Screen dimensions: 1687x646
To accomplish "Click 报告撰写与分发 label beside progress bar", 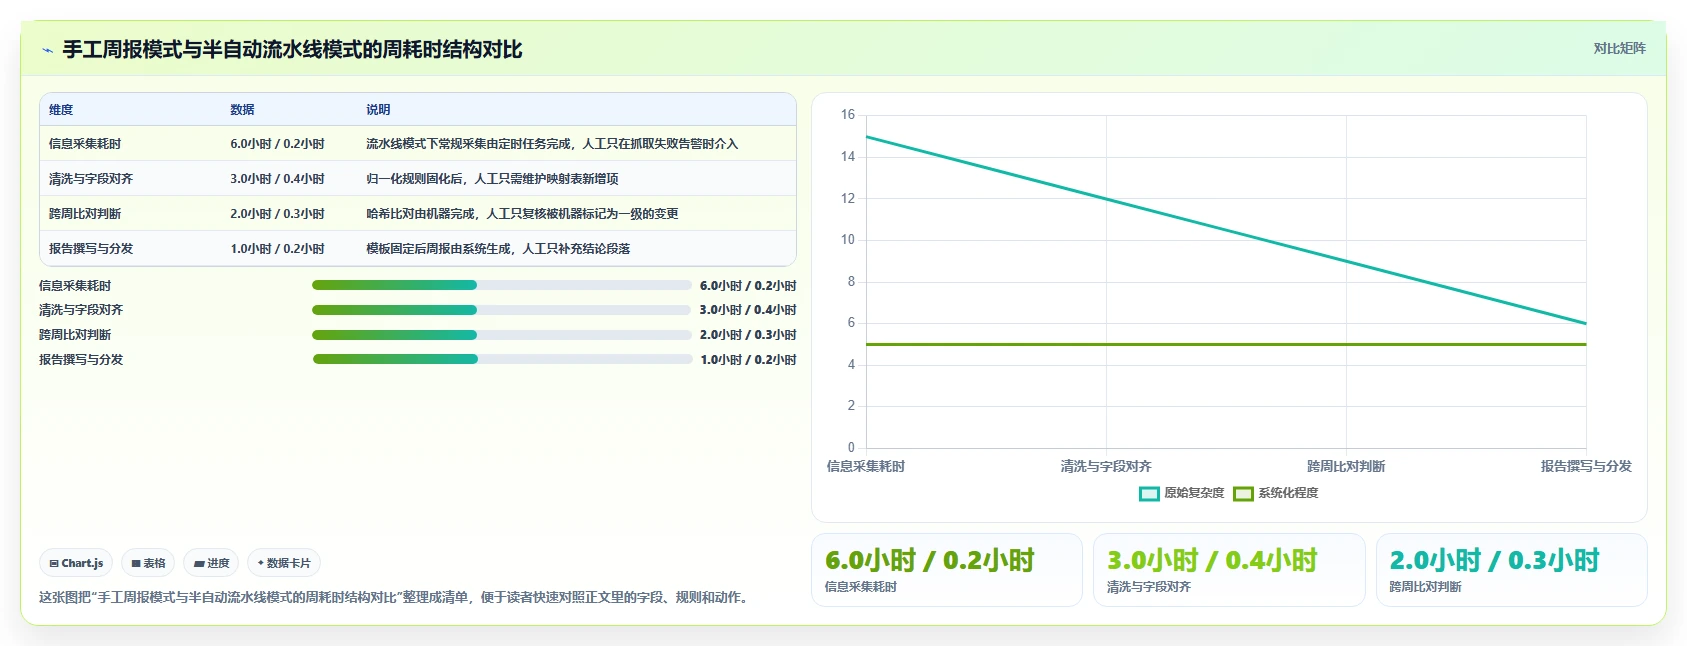I will coord(81,360).
